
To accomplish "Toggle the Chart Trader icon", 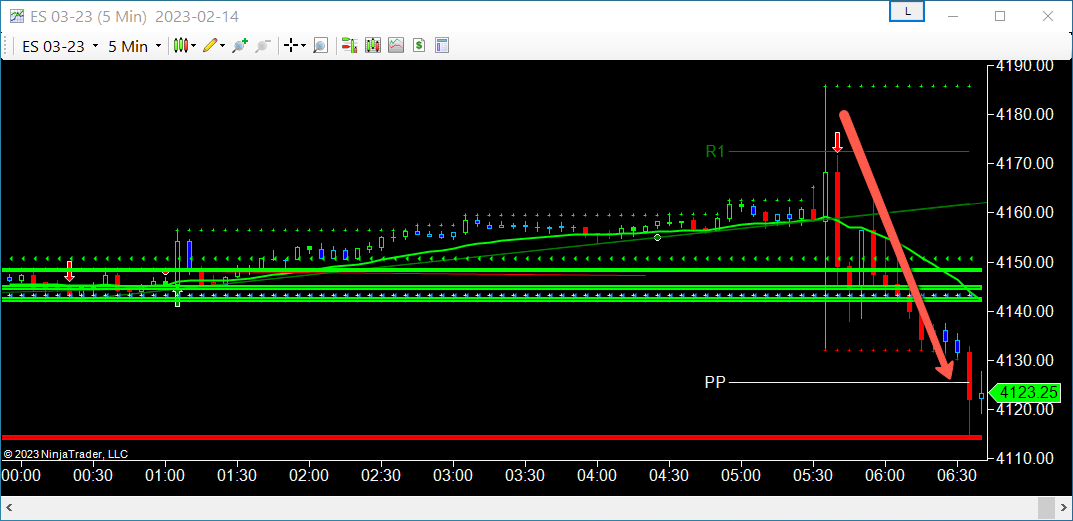I will 350,46.
